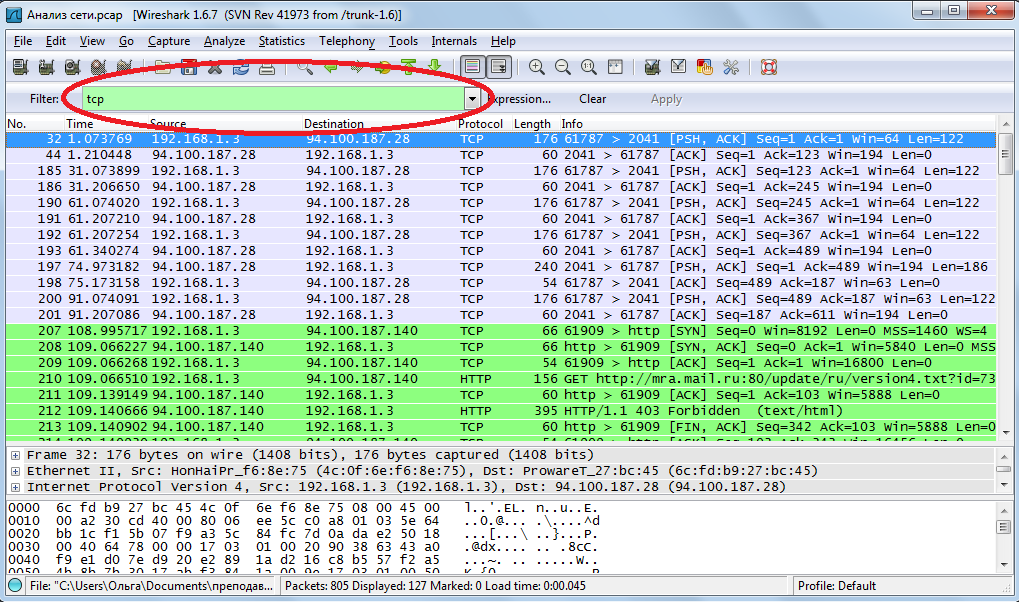
Task: Edit display filters icon
Action: [678, 67]
